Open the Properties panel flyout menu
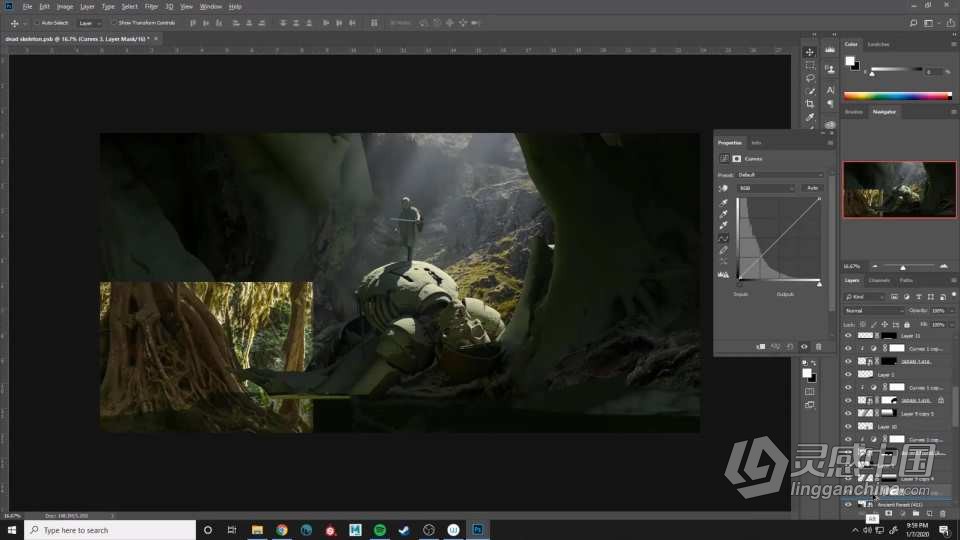 [x=830, y=143]
